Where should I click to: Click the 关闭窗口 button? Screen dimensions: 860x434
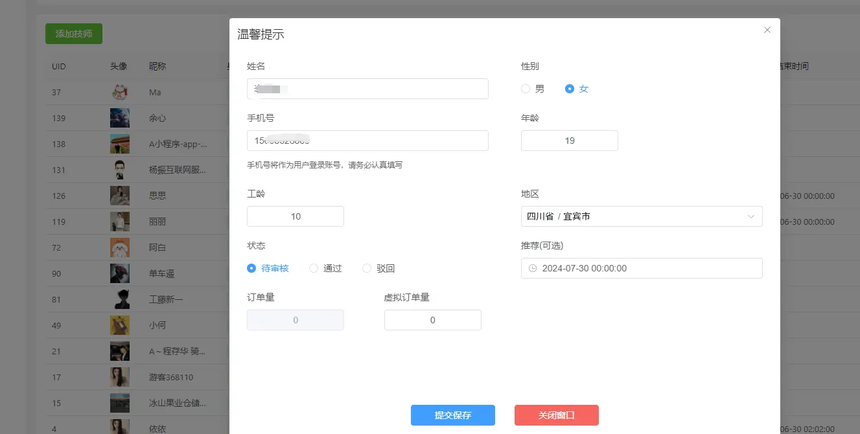(556, 415)
